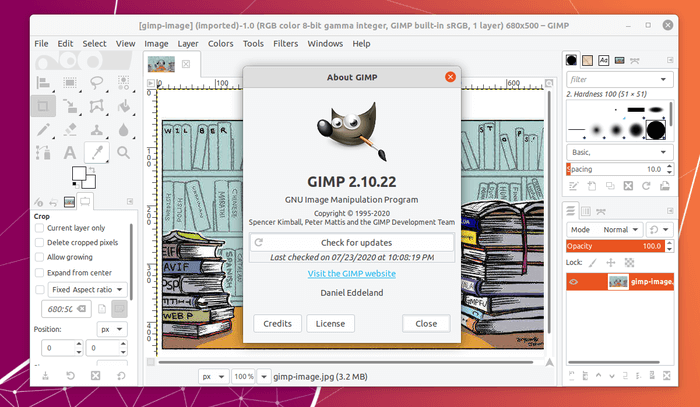Enable Allow growing checkbox
The image size is (700, 407).
39,257
